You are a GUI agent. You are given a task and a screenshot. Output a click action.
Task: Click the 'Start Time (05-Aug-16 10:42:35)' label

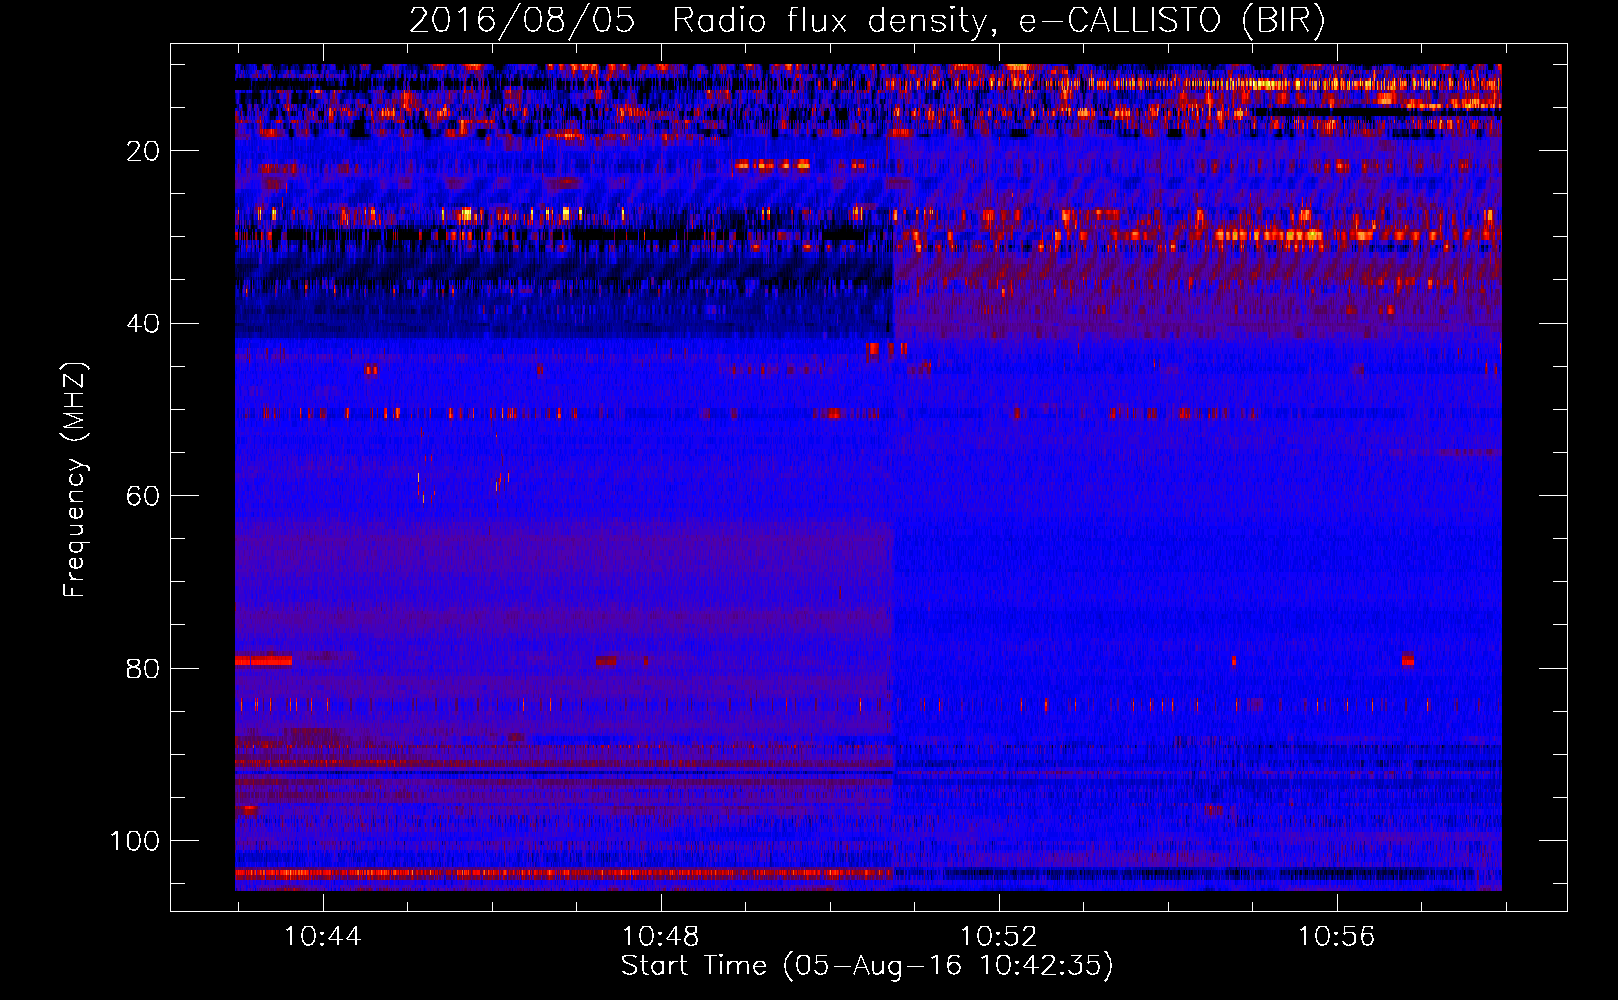click(867, 966)
